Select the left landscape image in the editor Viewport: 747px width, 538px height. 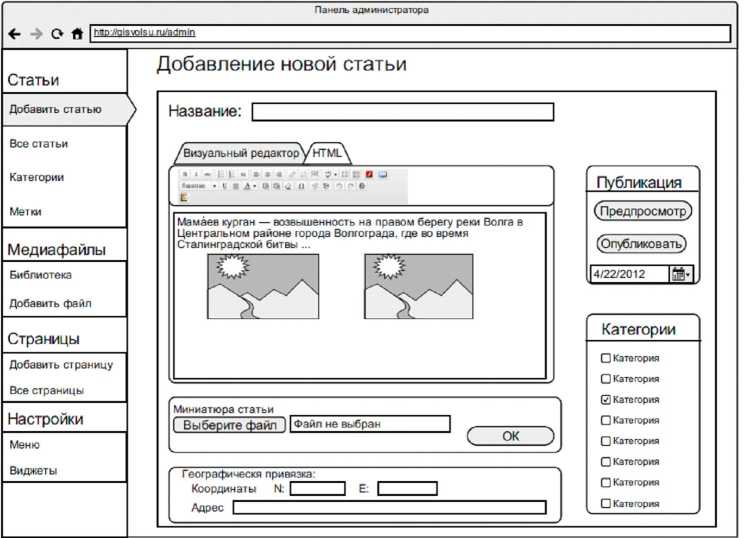tap(263, 286)
